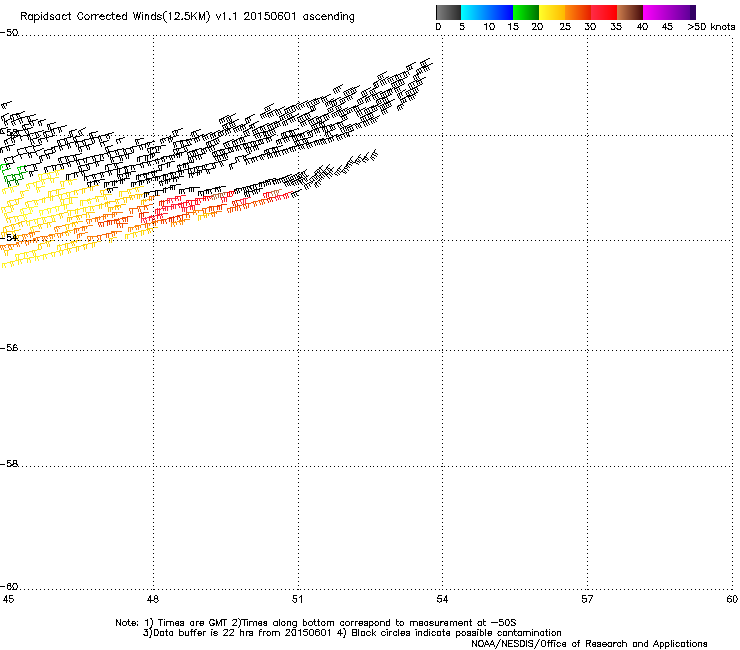Click the green 15-20 knots legend color

coord(526,12)
